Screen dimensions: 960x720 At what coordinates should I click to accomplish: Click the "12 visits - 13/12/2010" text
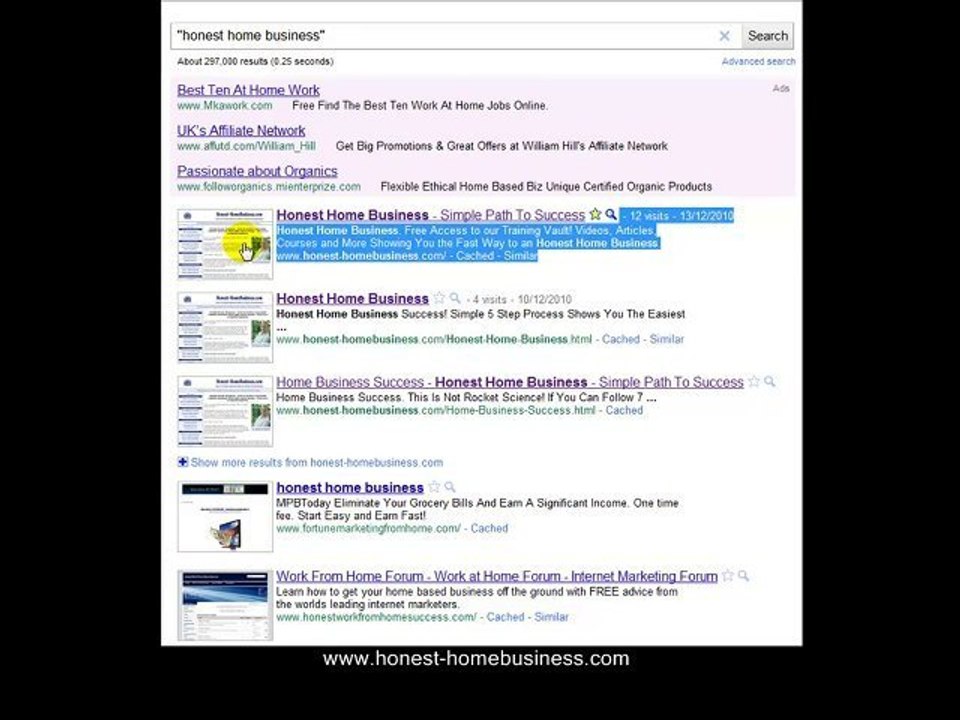pos(681,216)
